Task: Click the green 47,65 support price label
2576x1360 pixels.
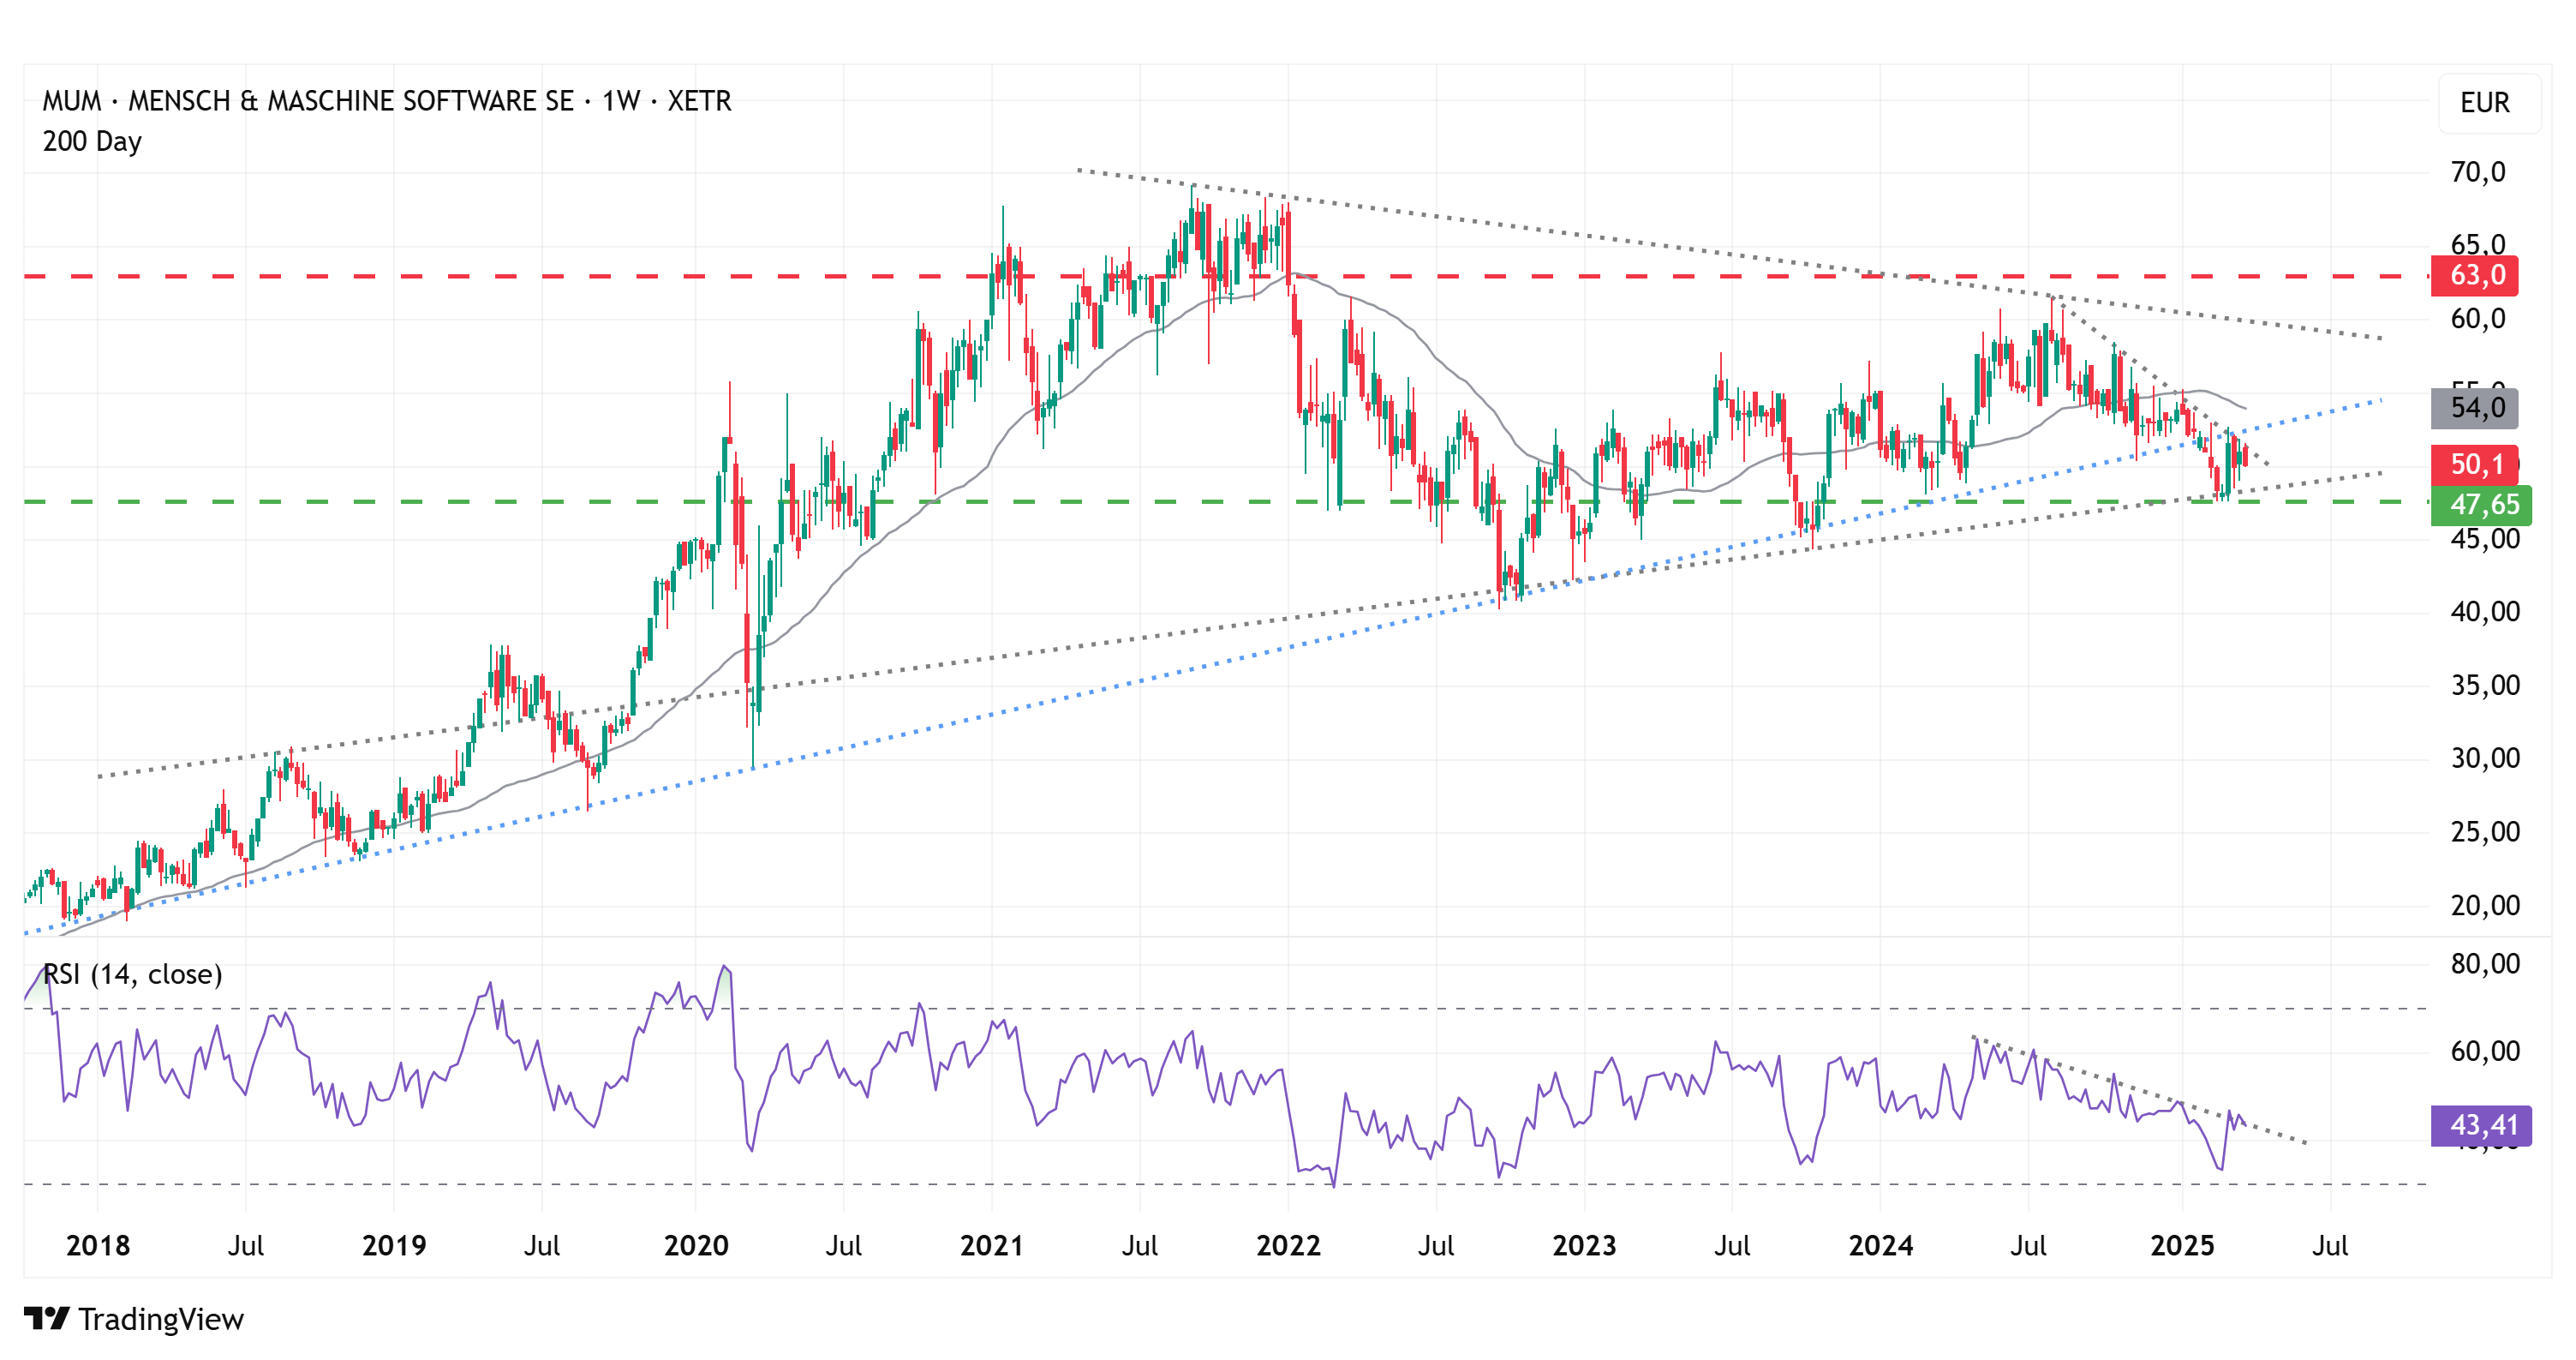Action: pos(2481,504)
